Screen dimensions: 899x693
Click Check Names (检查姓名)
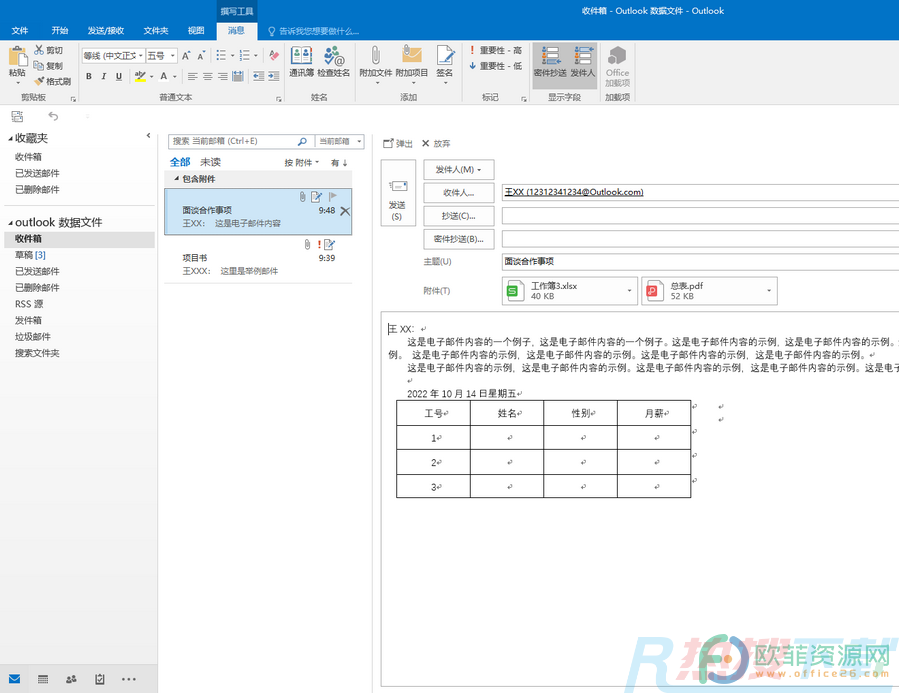(x=334, y=61)
